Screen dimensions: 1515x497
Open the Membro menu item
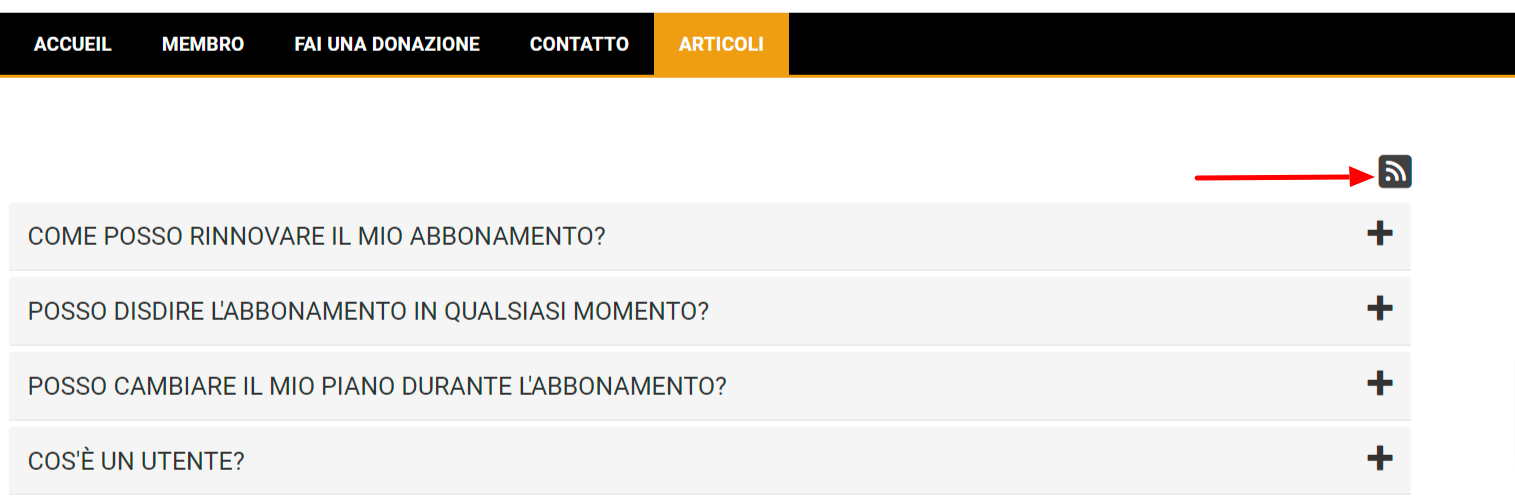pos(203,44)
